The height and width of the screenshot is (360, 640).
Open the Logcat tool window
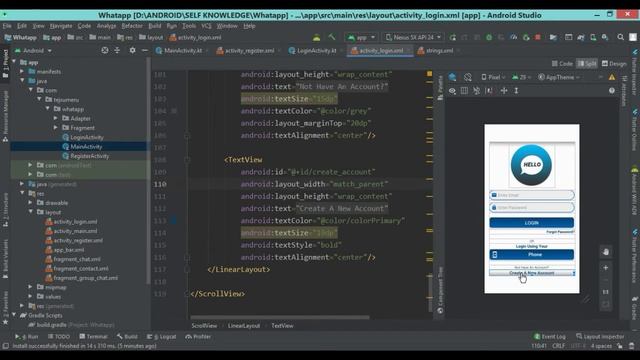(161, 337)
